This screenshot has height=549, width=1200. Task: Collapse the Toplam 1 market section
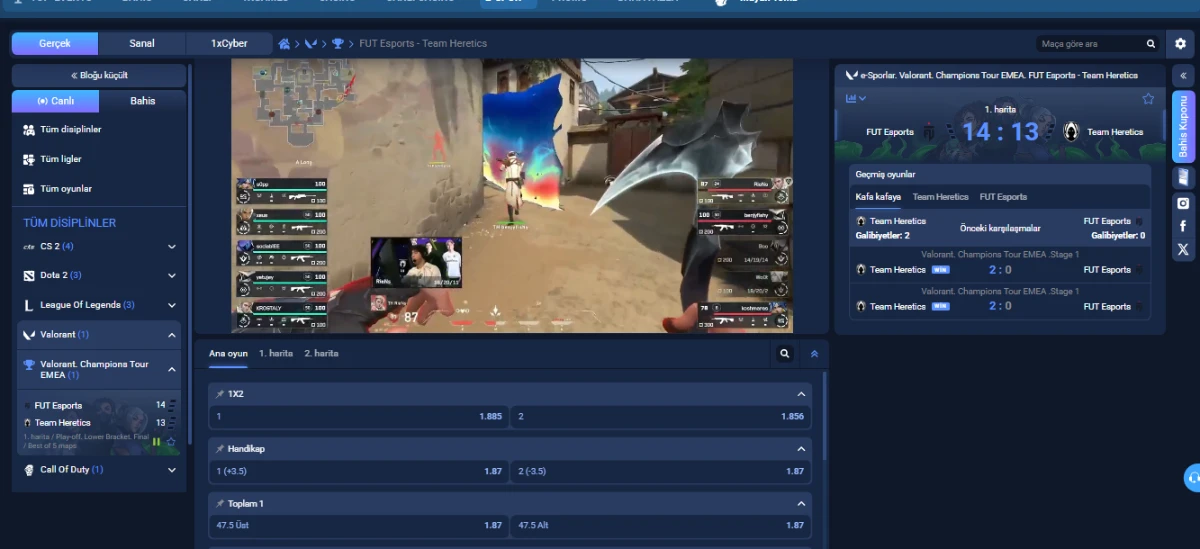pos(801,504)
